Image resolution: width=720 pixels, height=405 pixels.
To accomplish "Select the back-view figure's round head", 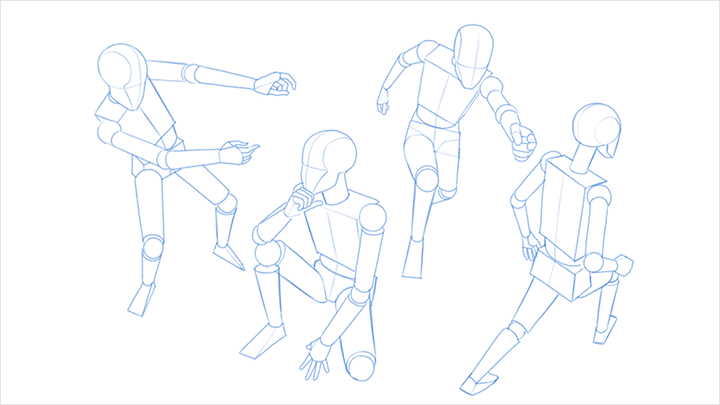I will coord(597,130).
